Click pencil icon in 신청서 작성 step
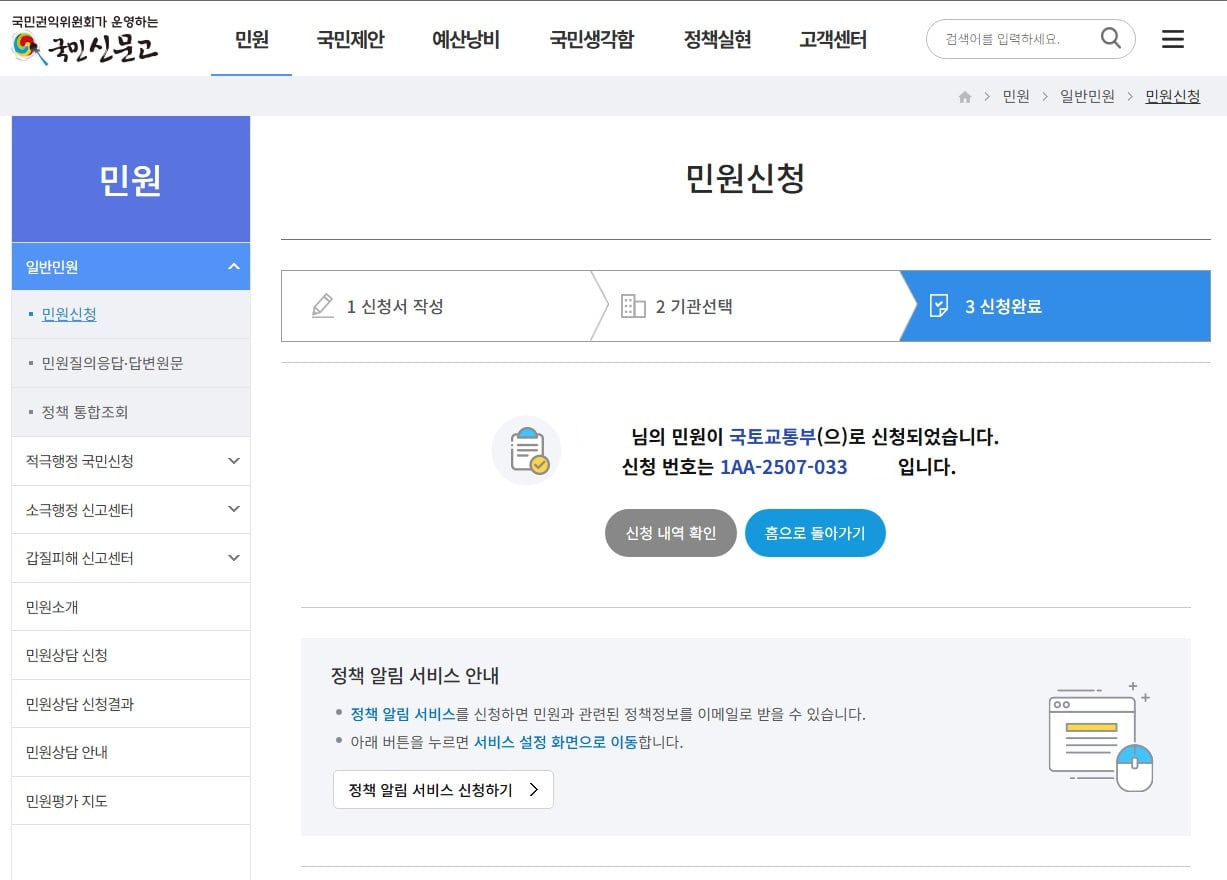1227x880 pixels. click(x=322, y=306)
